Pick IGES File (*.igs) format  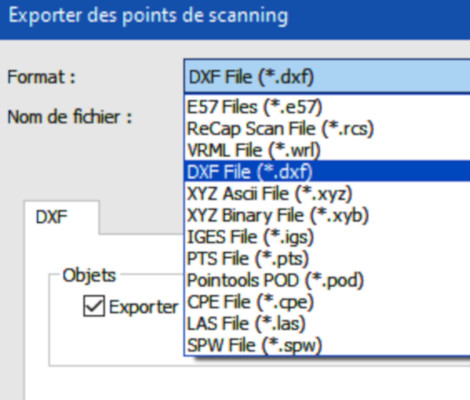point(327,237)
